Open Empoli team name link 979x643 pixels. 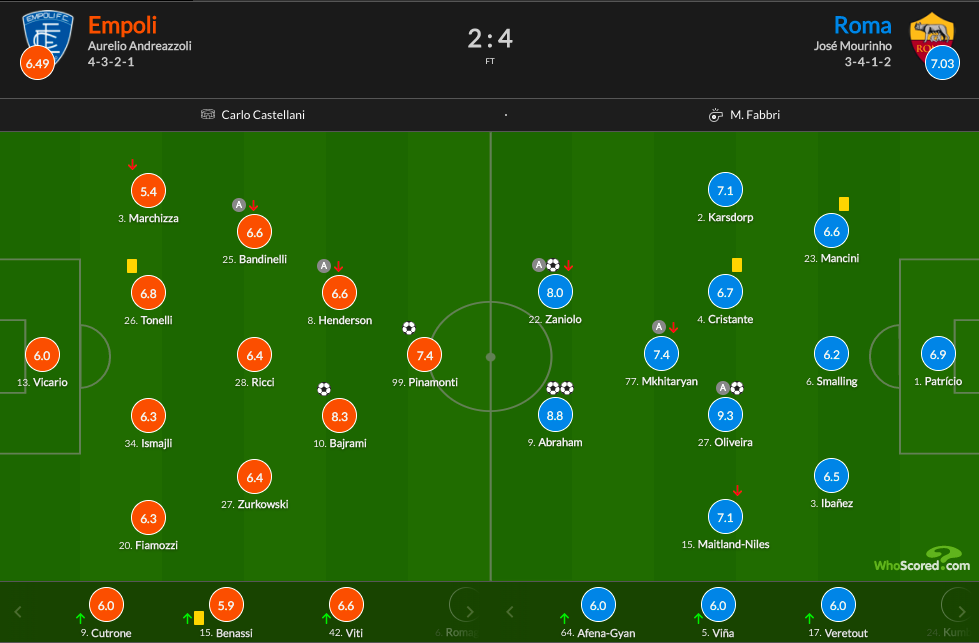tap(122, 26)
